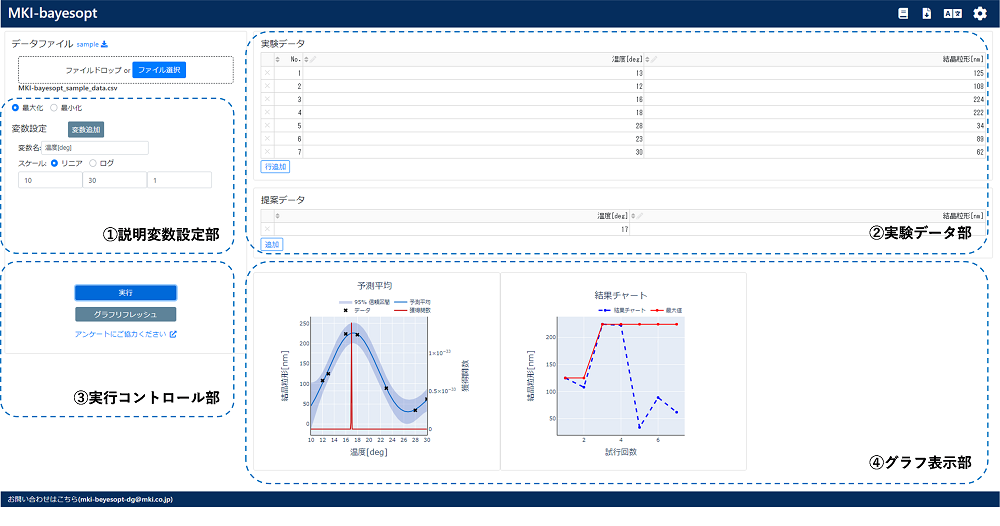Viewport: 1000px width, 526px height.
Task: Click the file download icon in header
Action: click(927, 13)
